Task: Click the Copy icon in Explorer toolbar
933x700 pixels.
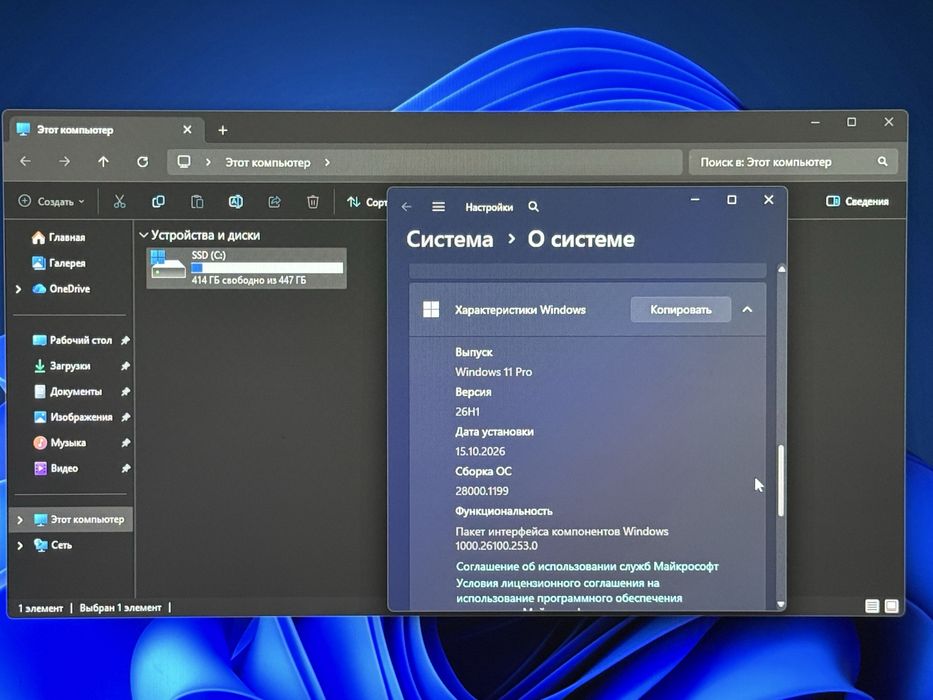Action: (x=158, y=202)
